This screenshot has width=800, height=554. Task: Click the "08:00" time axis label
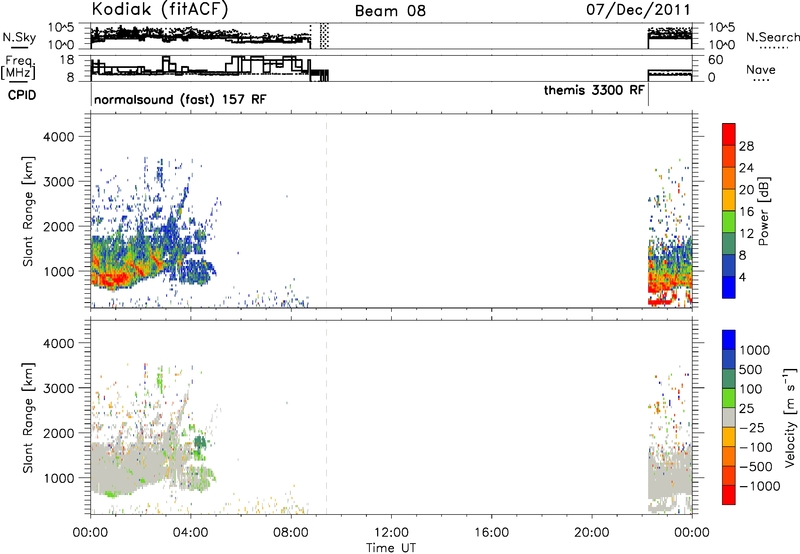291,533
